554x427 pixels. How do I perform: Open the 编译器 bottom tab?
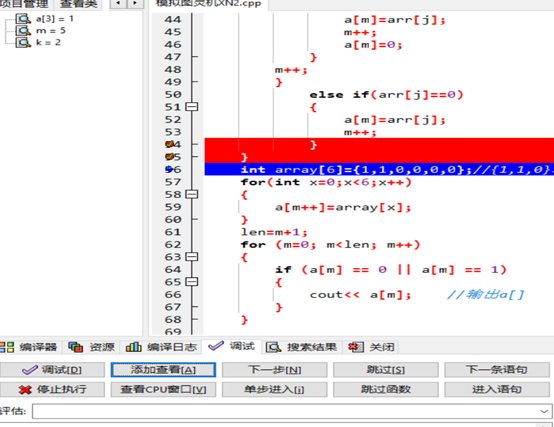click(29, 347)
